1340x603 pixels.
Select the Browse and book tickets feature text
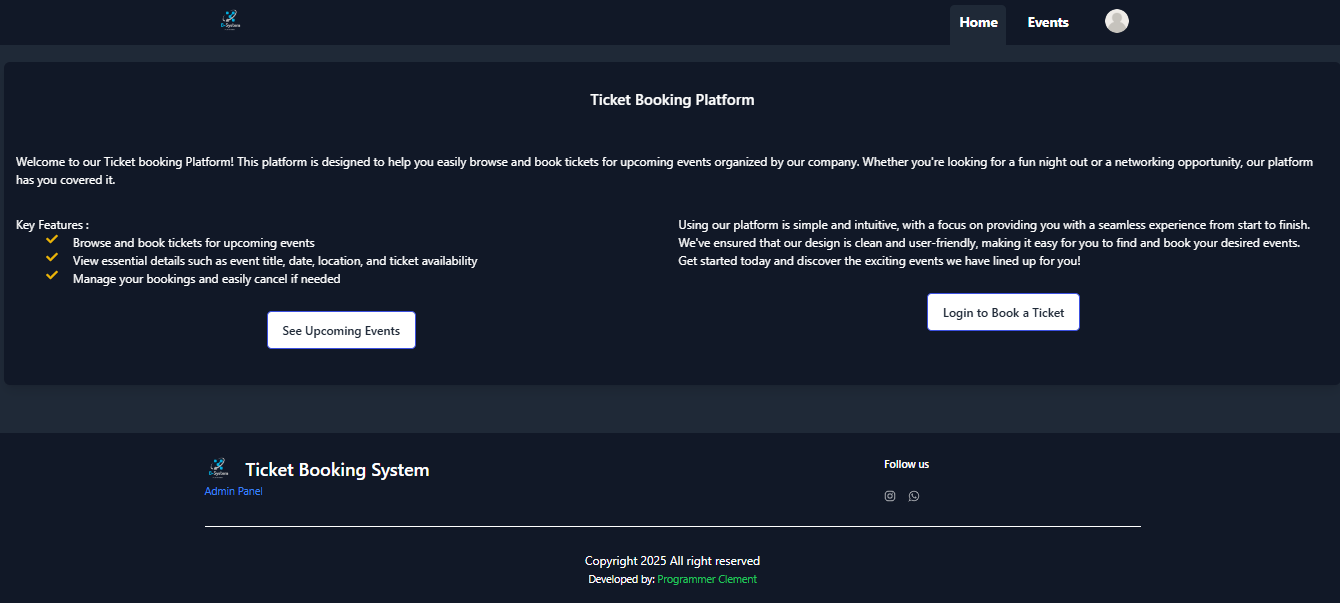(x=194, y=243)
